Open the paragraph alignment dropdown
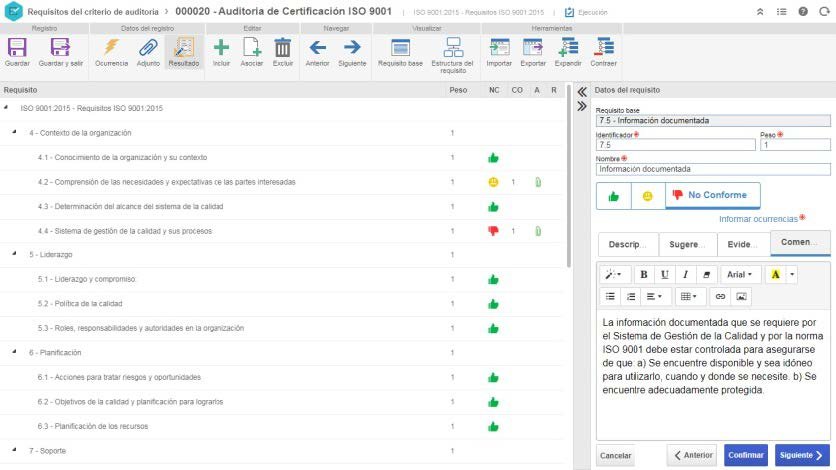 (x=654, y=297)
